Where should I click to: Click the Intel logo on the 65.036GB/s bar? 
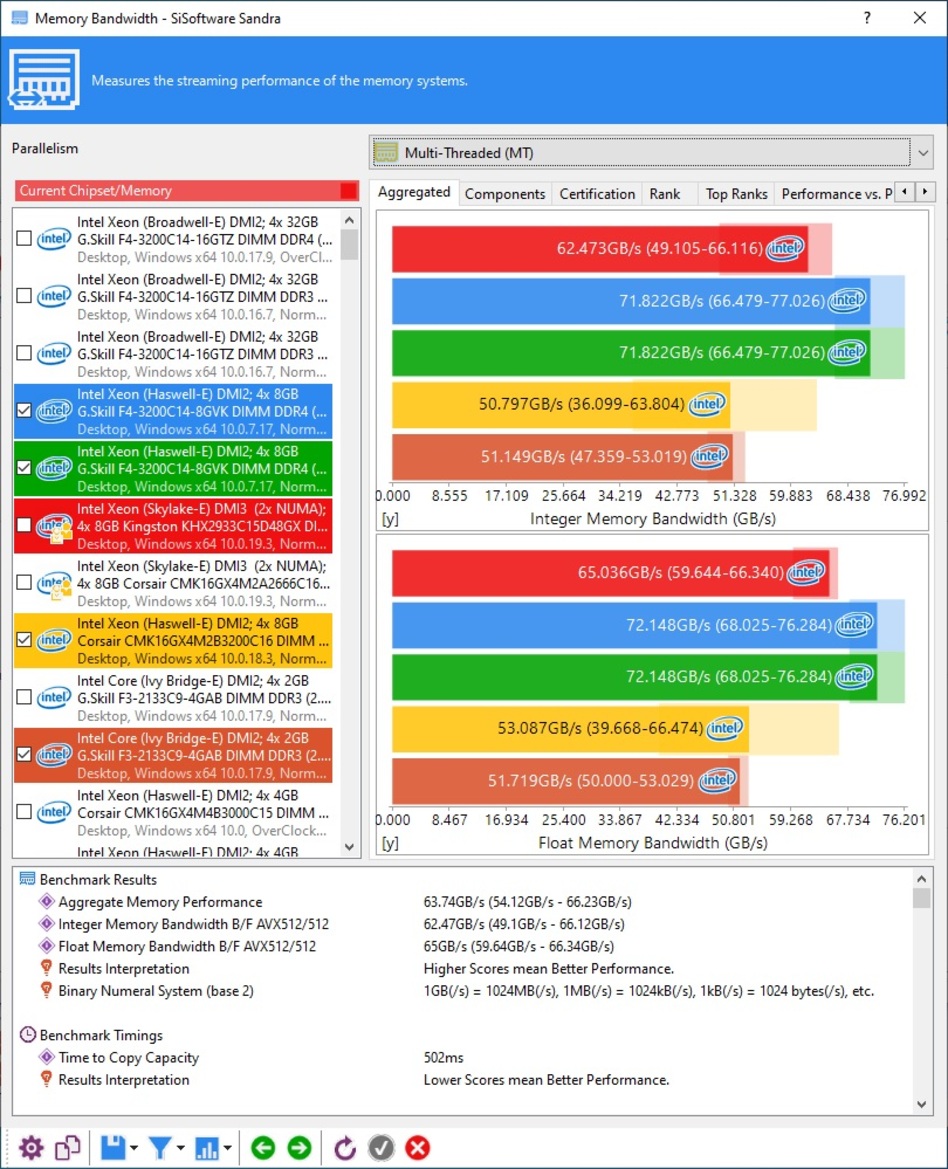pyautogui.click(x=806, y=573)
